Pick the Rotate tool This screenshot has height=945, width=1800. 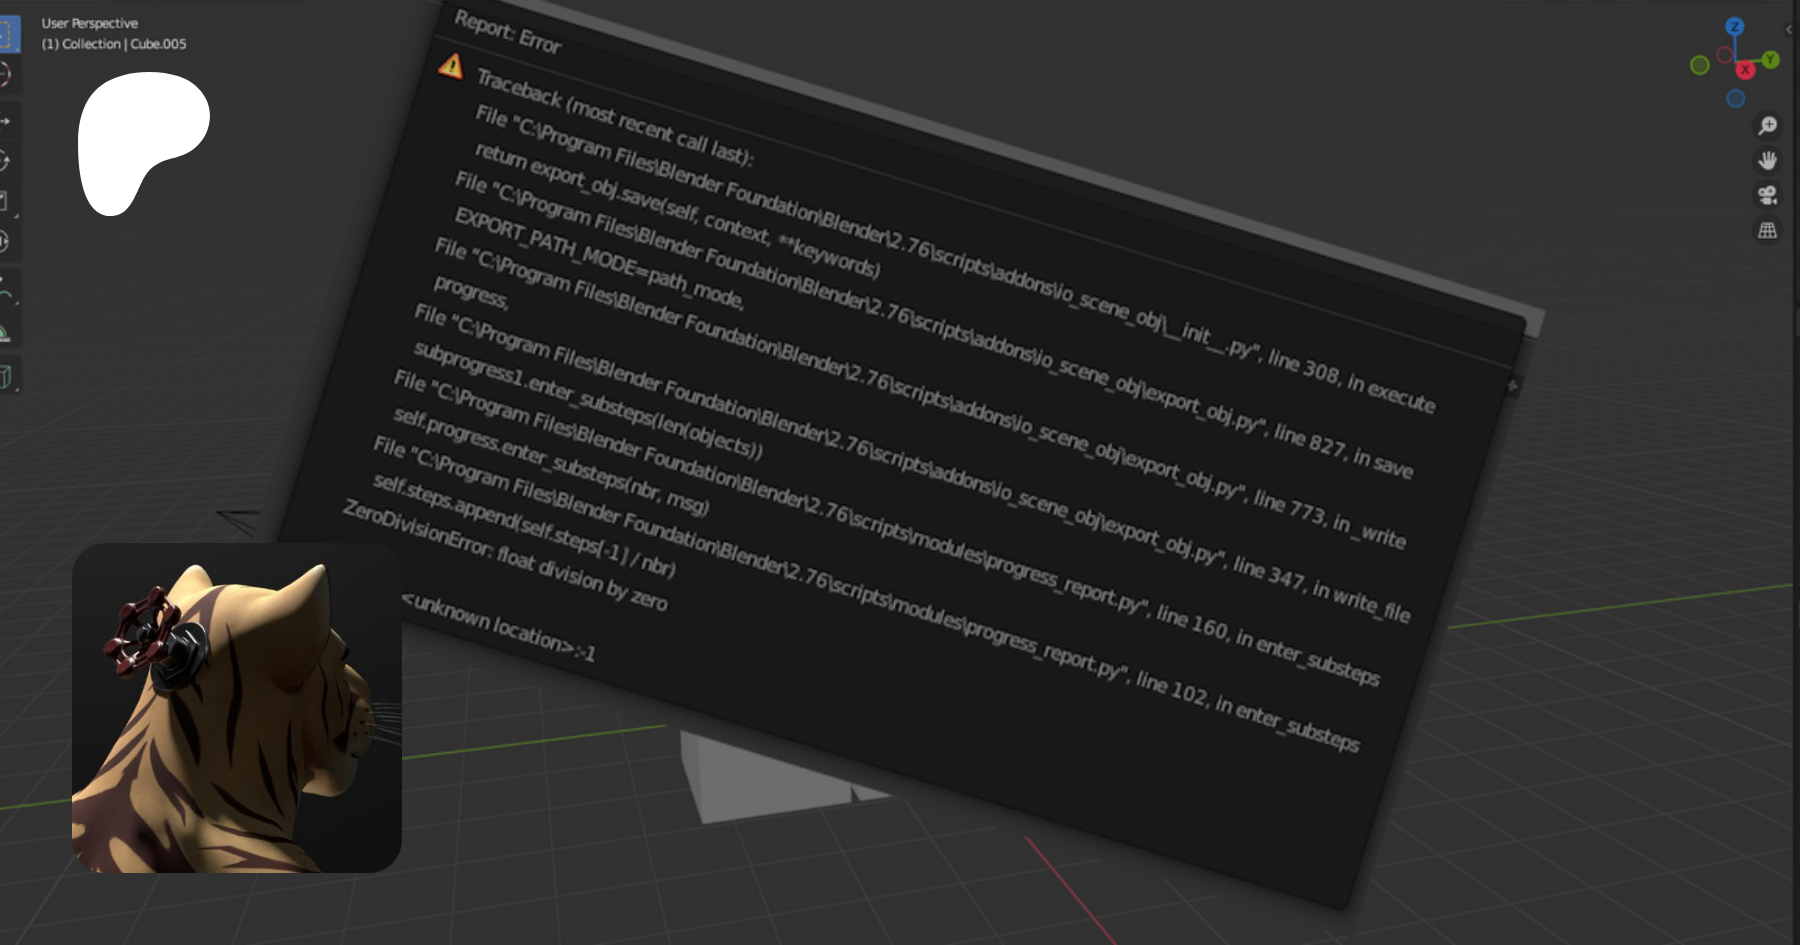(5, 161)
